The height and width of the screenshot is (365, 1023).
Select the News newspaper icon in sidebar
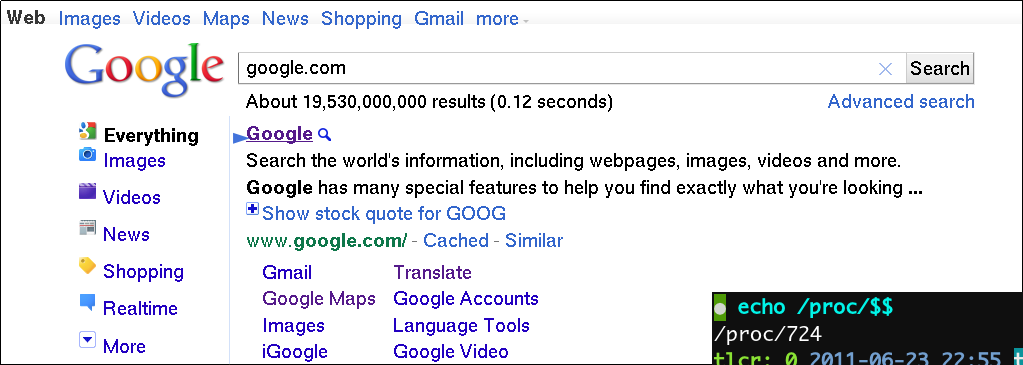tap(87, 228)
